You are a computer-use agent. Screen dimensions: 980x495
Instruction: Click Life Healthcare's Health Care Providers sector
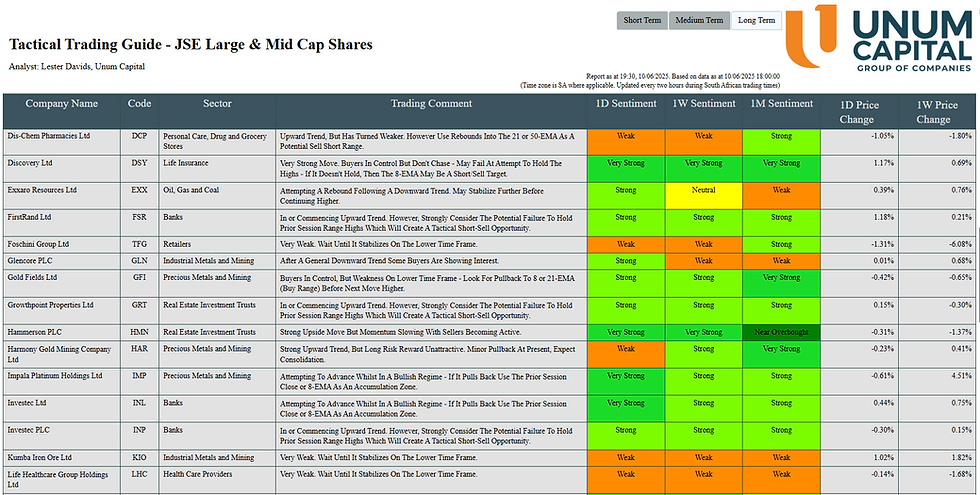198,474
